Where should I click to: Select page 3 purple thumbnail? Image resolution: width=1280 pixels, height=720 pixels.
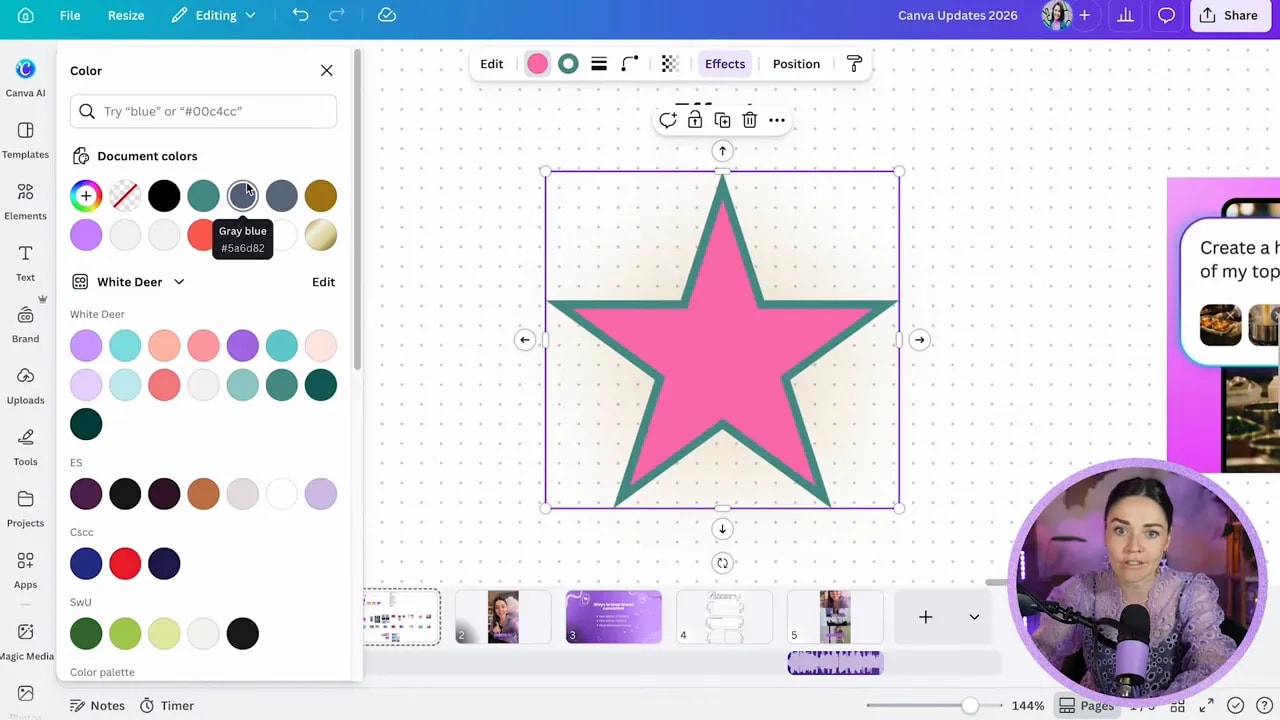[x=613, y=617]
